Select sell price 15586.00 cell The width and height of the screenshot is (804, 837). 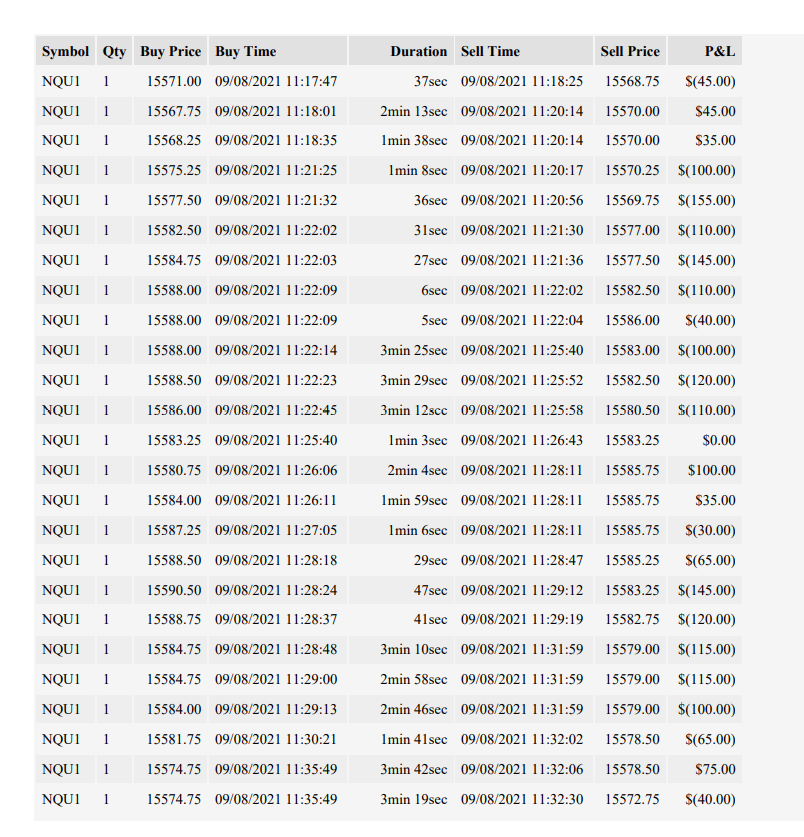(630, 320)
